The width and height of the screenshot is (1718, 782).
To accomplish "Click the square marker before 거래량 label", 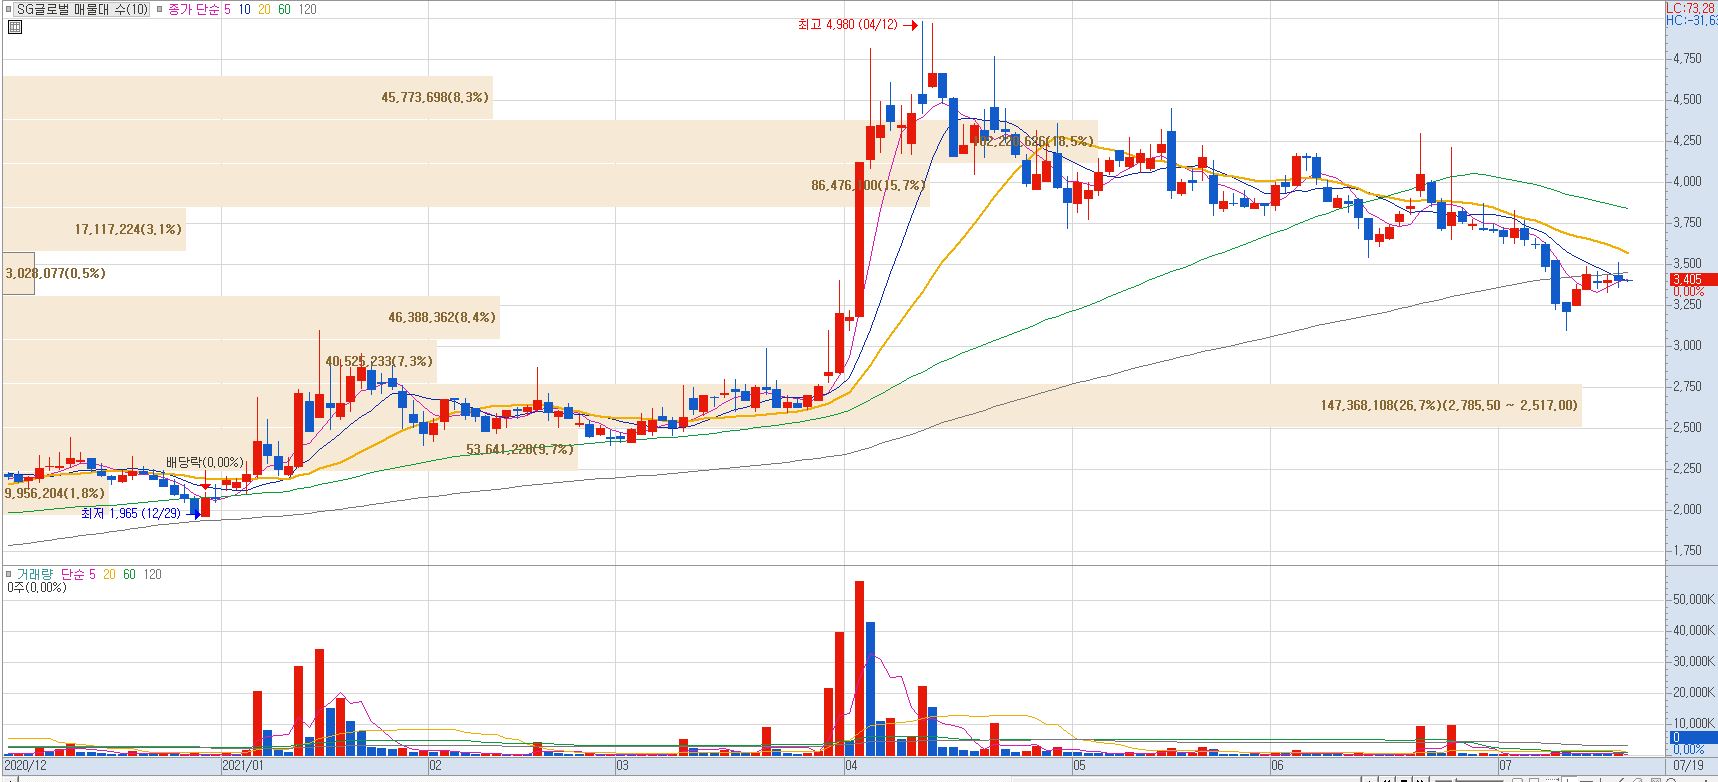I will coord(8,574).
